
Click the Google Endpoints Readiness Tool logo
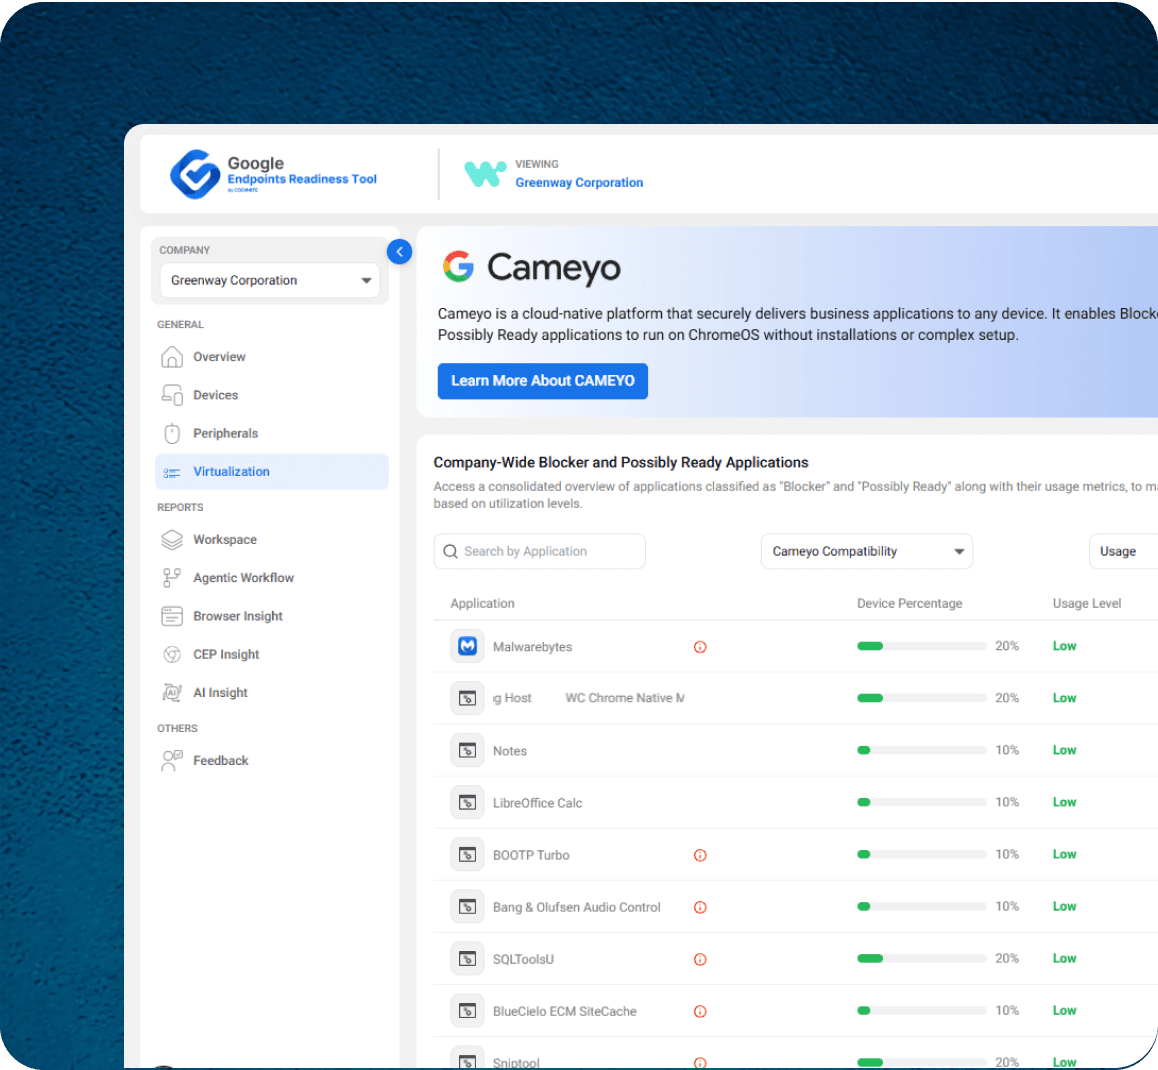273,174
